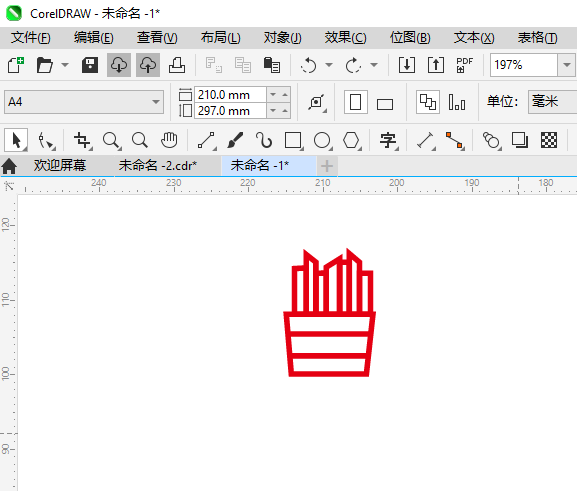577x491 pixels.
Task: Open the 位图(B) menu
Action: (x=410, y=38)
